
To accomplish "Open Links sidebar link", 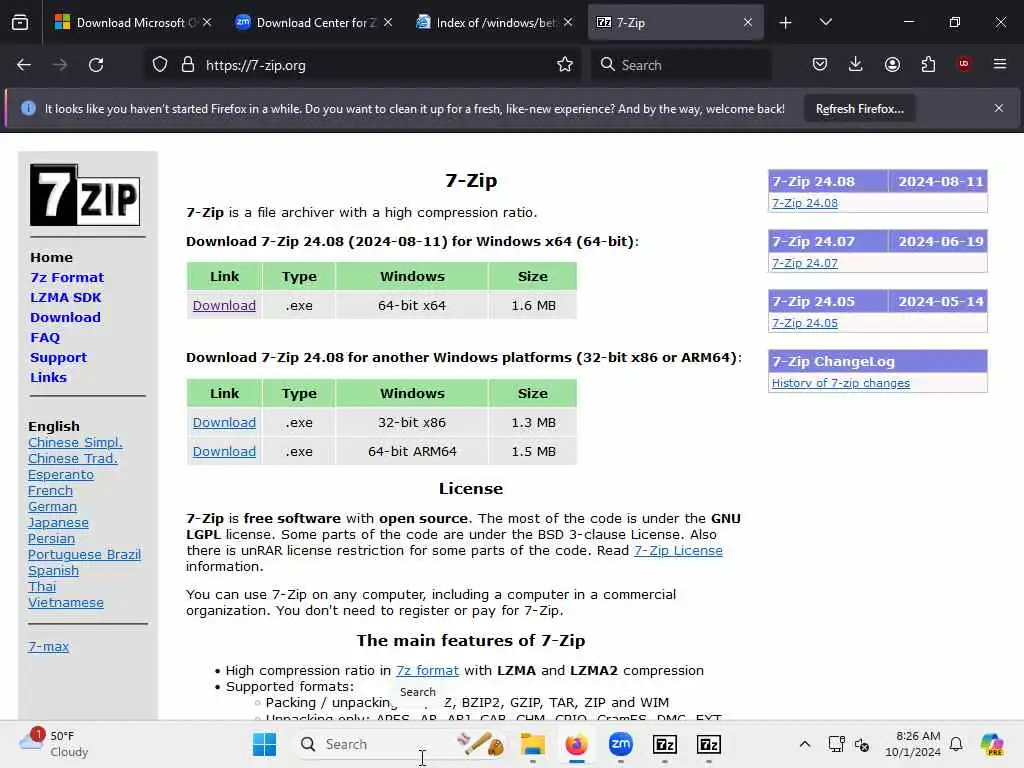I will 48,377.
